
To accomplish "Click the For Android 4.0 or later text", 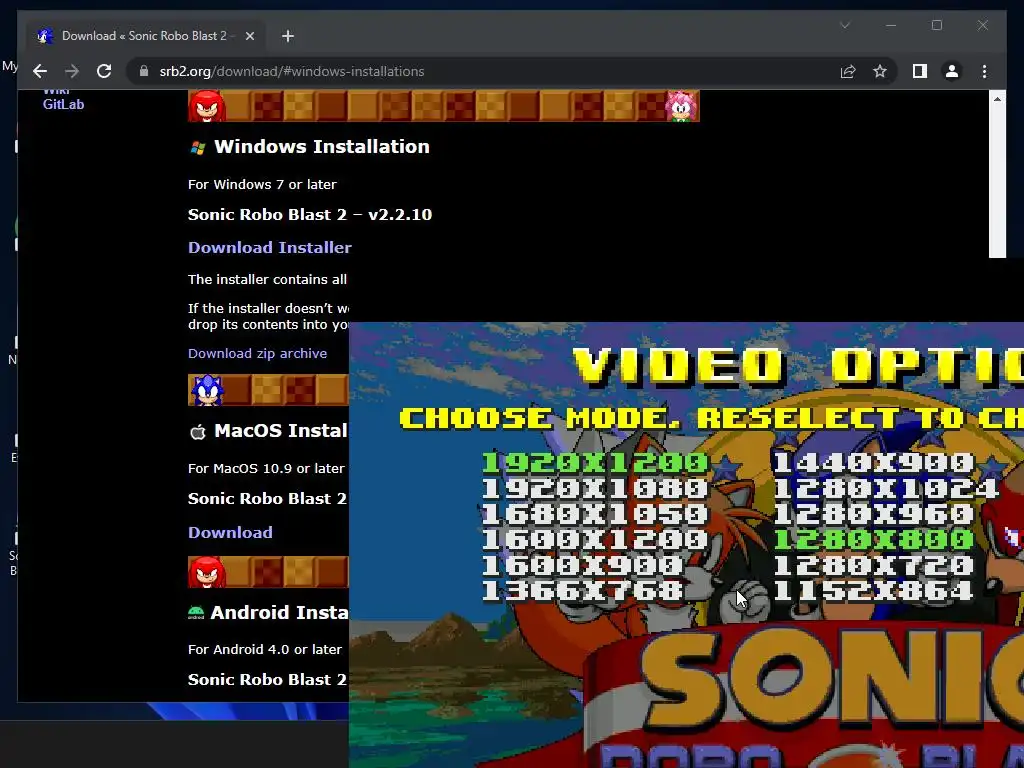I will pos(264,649).
